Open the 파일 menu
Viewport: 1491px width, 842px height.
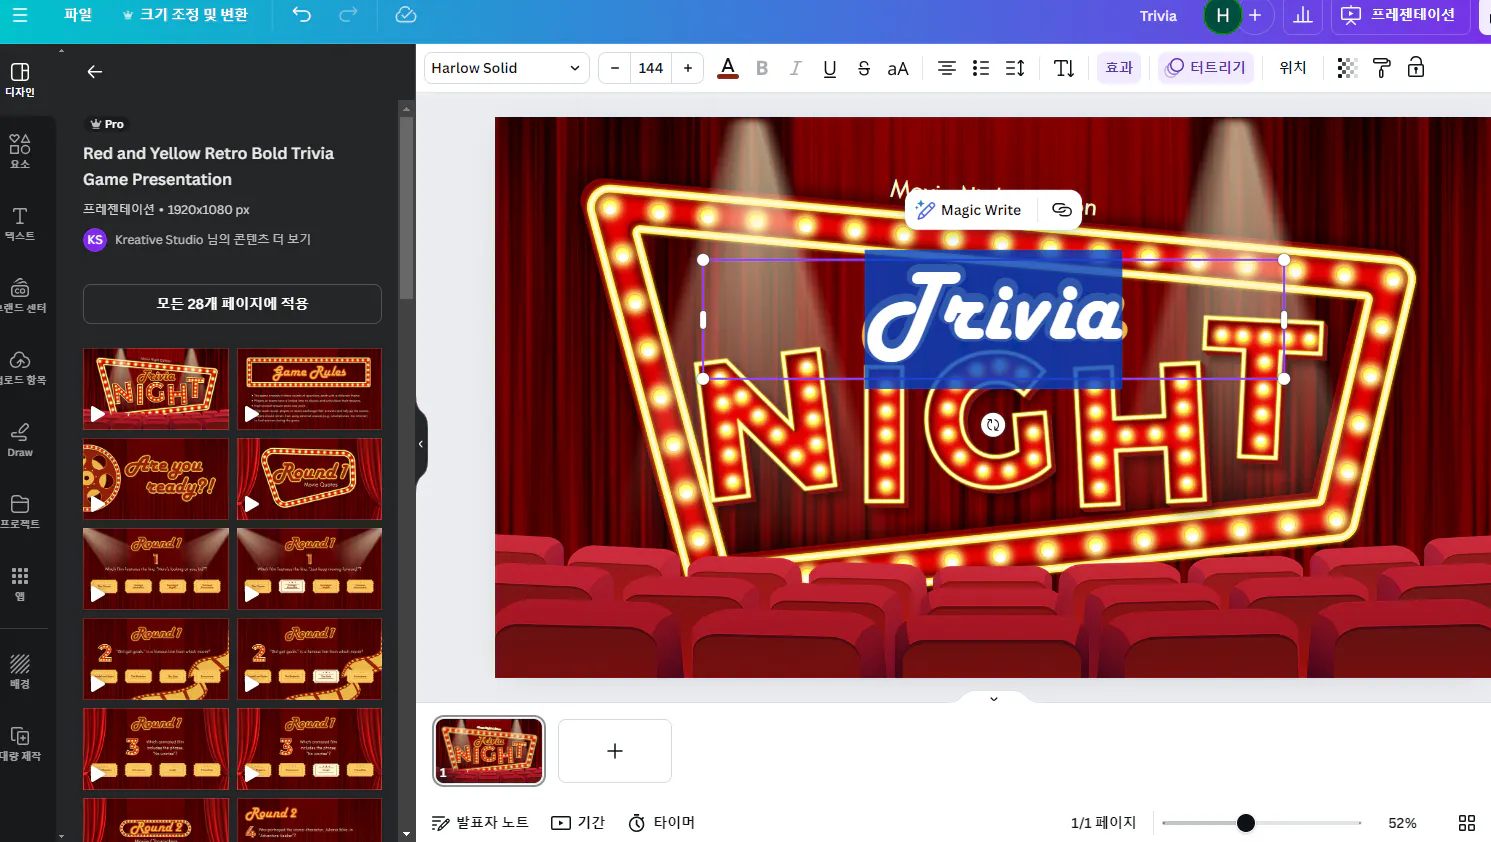point(77,15)
